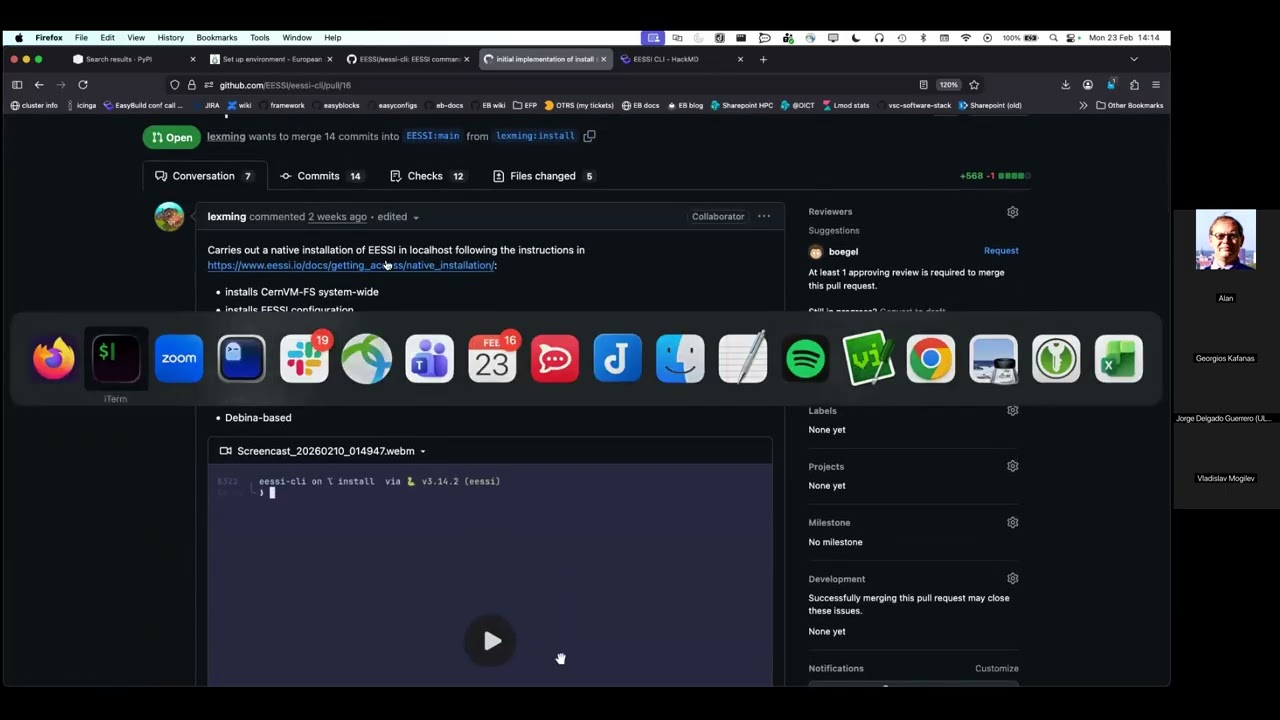1280x720 pixels.
Task: Switch to the Checks tab
Action: point(427,176)
